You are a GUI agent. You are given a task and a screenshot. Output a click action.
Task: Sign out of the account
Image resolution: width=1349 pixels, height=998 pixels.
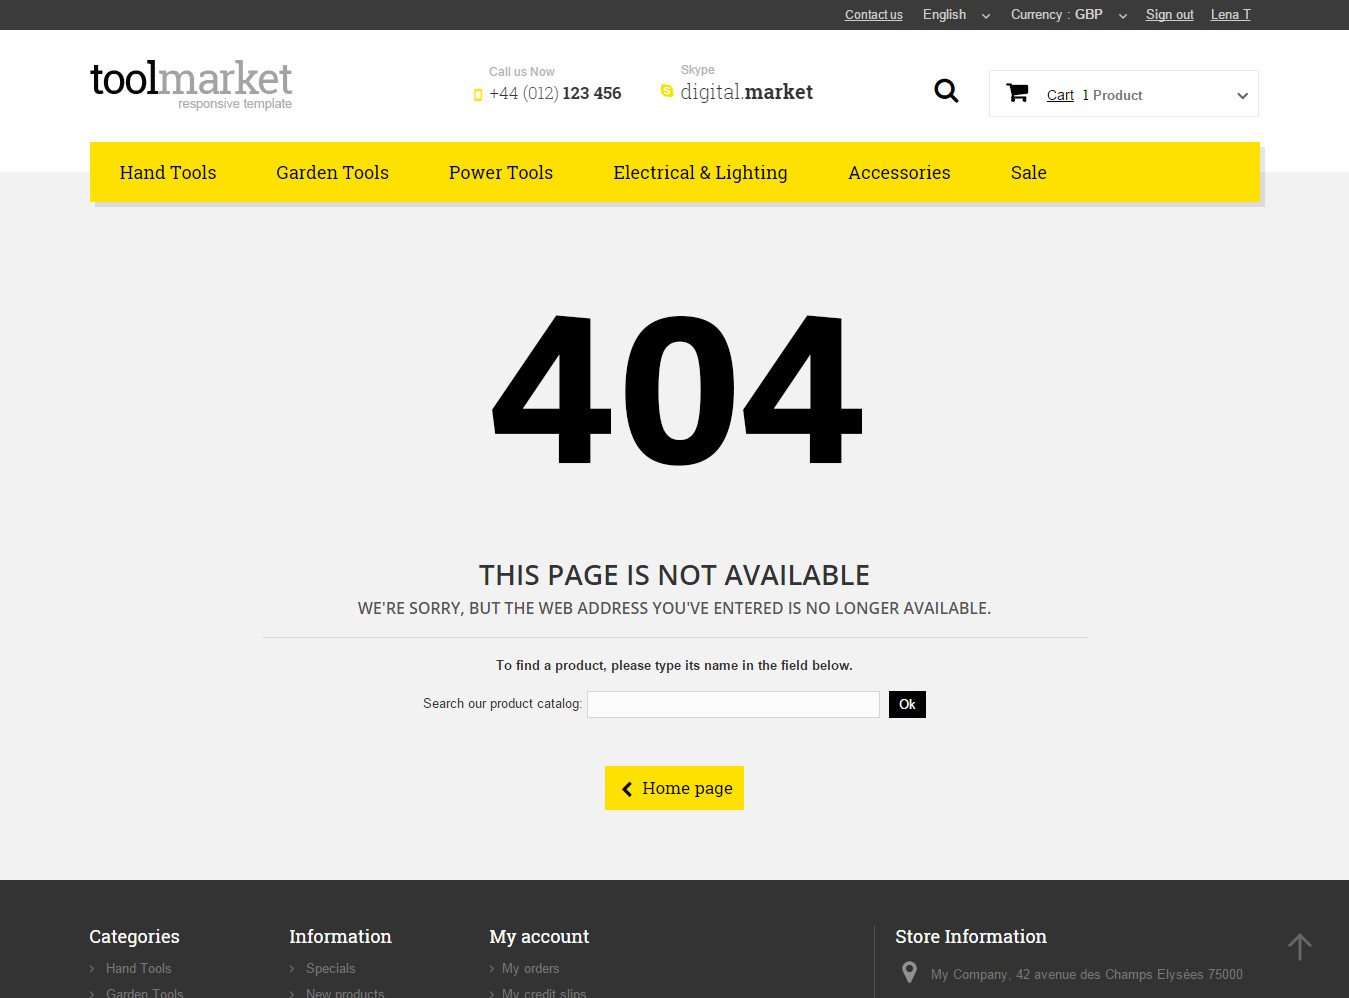coord(1169,15)
